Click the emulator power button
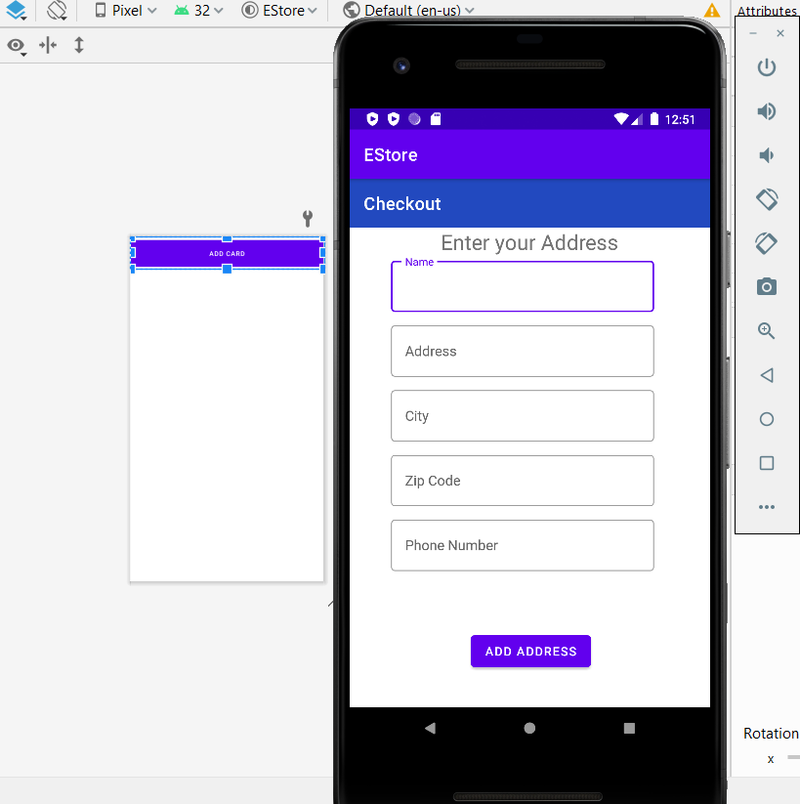800x804 pixels. 767,67
